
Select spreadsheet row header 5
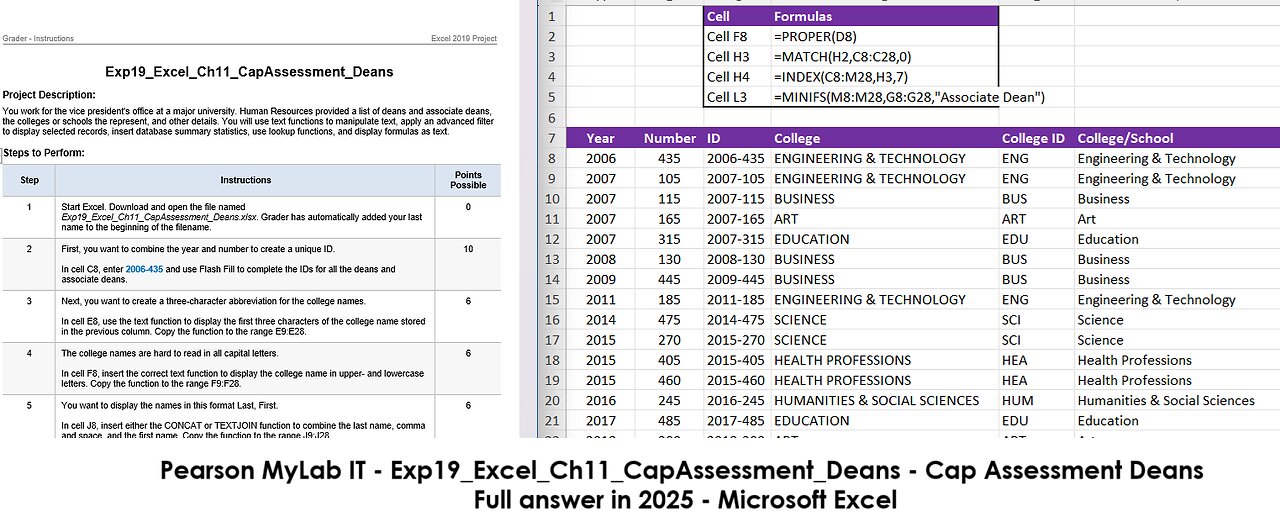pos(552,97)
